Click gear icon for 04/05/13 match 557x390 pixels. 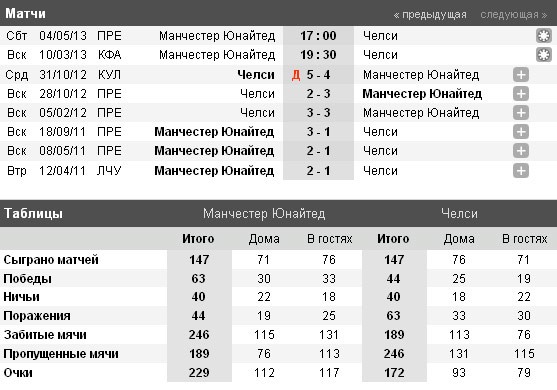[x=544, y=36]
